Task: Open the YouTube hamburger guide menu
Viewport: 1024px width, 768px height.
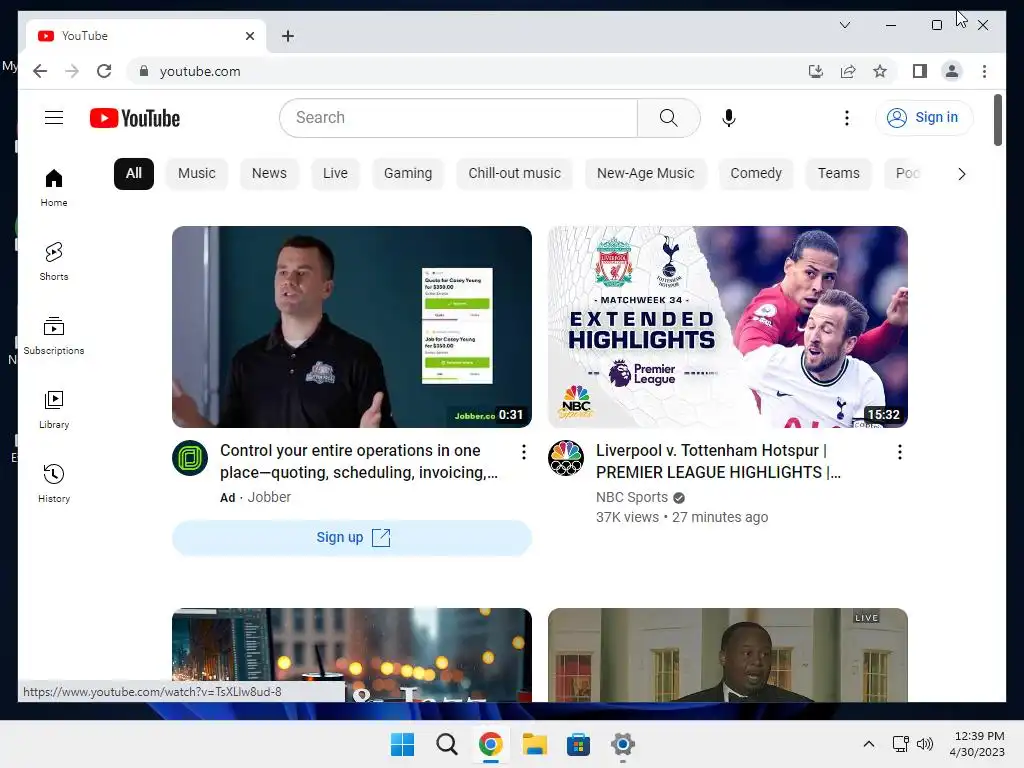Action: [x=54, y=118]
